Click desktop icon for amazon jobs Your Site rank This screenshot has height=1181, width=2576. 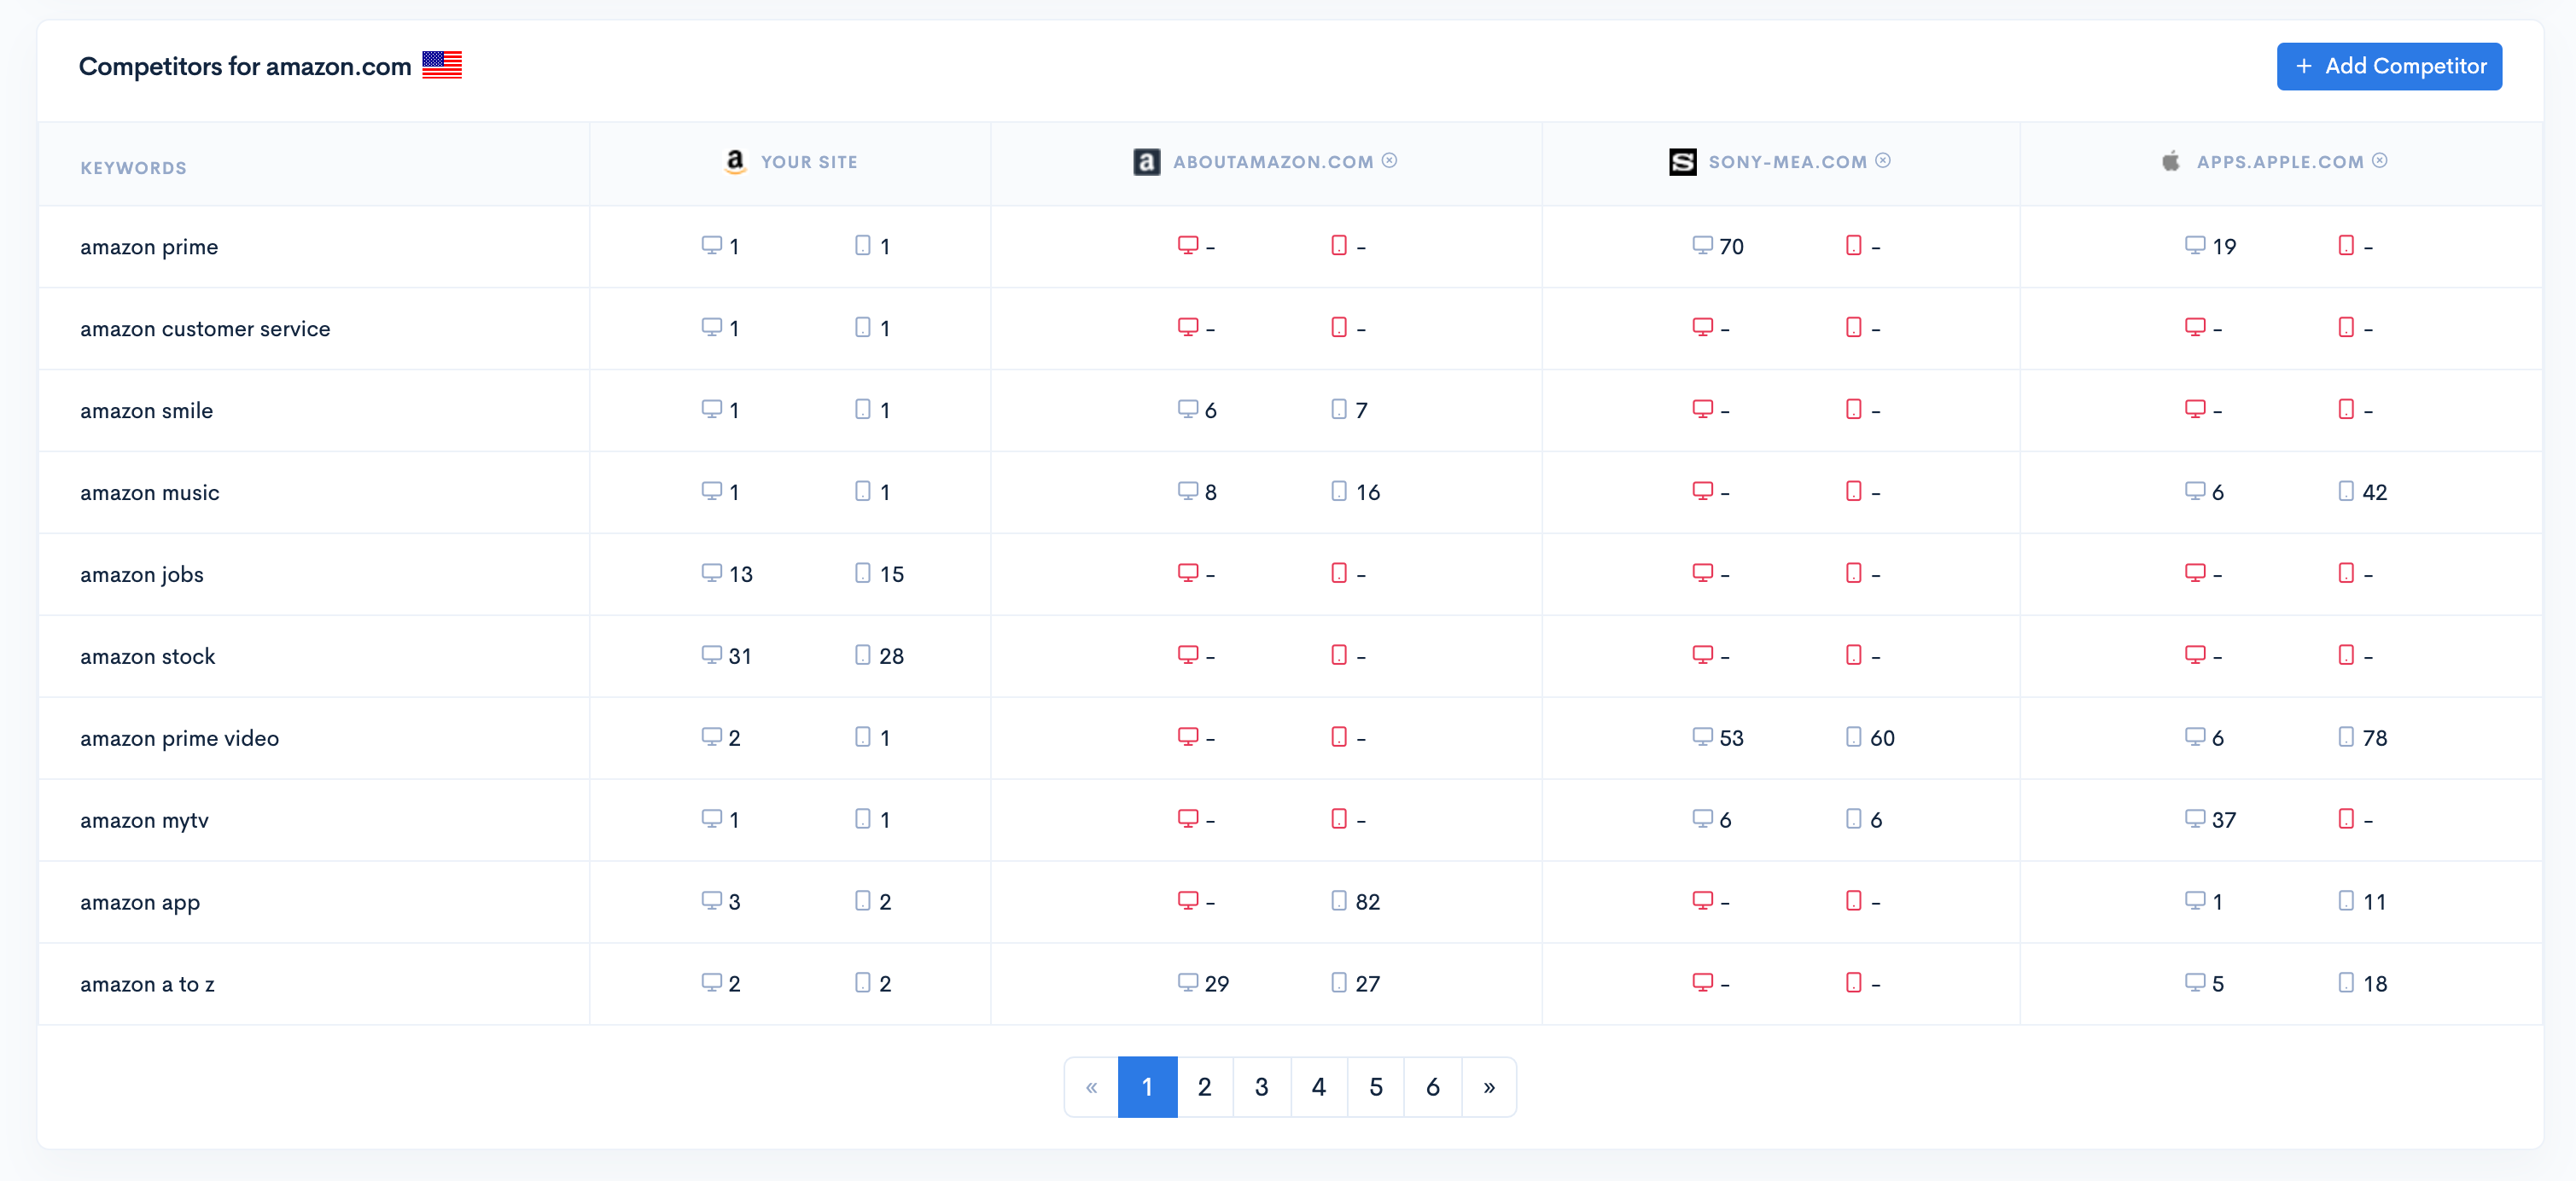(x=711, y=573)
